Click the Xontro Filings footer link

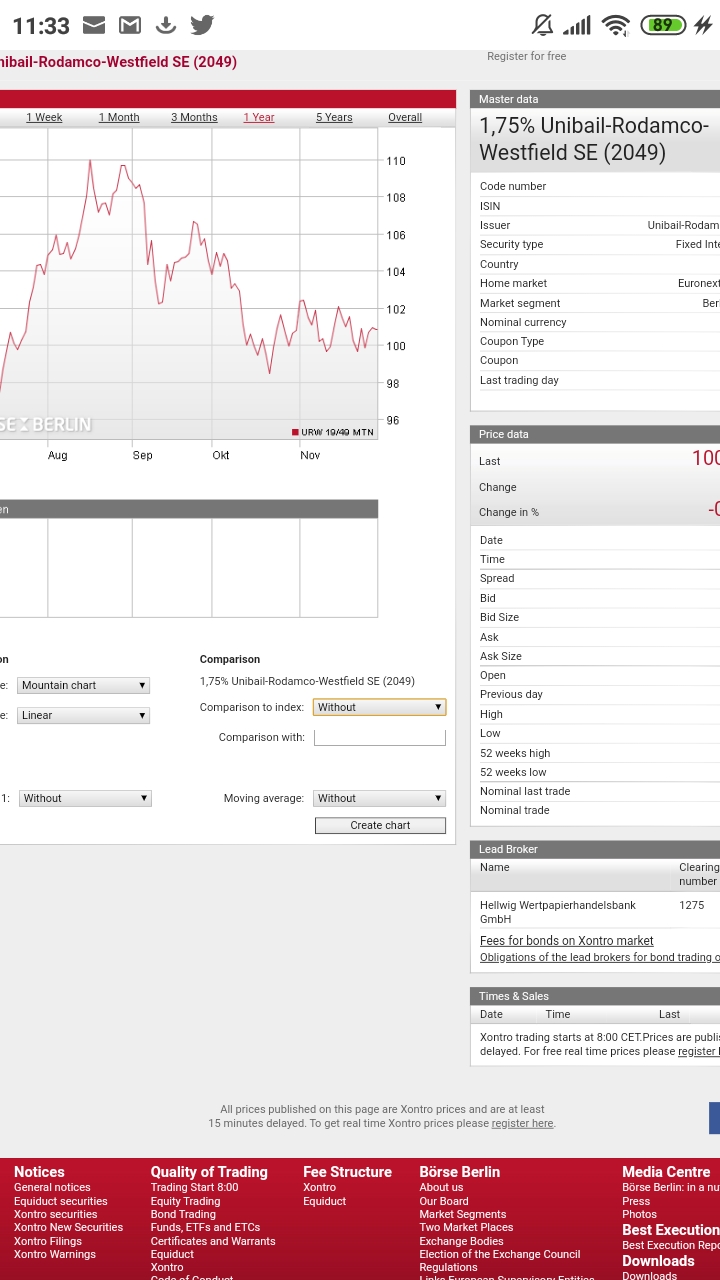point(49,1241)
